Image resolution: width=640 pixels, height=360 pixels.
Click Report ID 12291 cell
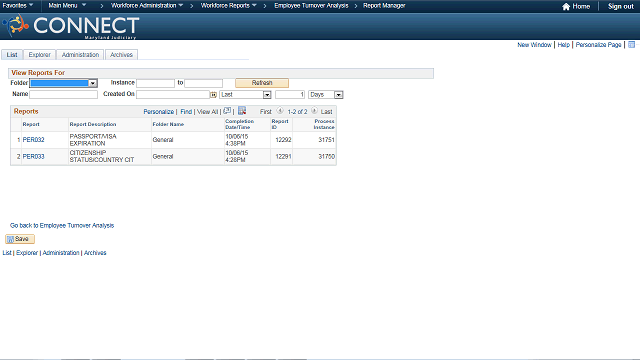[283, 157]
